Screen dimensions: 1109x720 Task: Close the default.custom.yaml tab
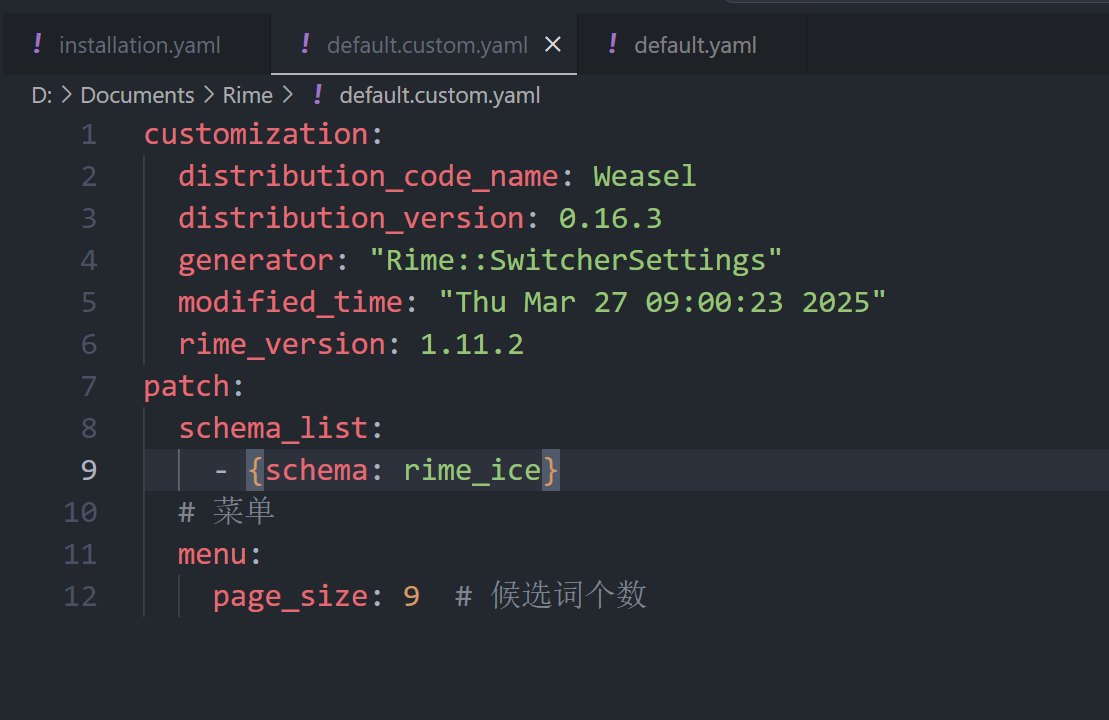(x=553, y=45)
